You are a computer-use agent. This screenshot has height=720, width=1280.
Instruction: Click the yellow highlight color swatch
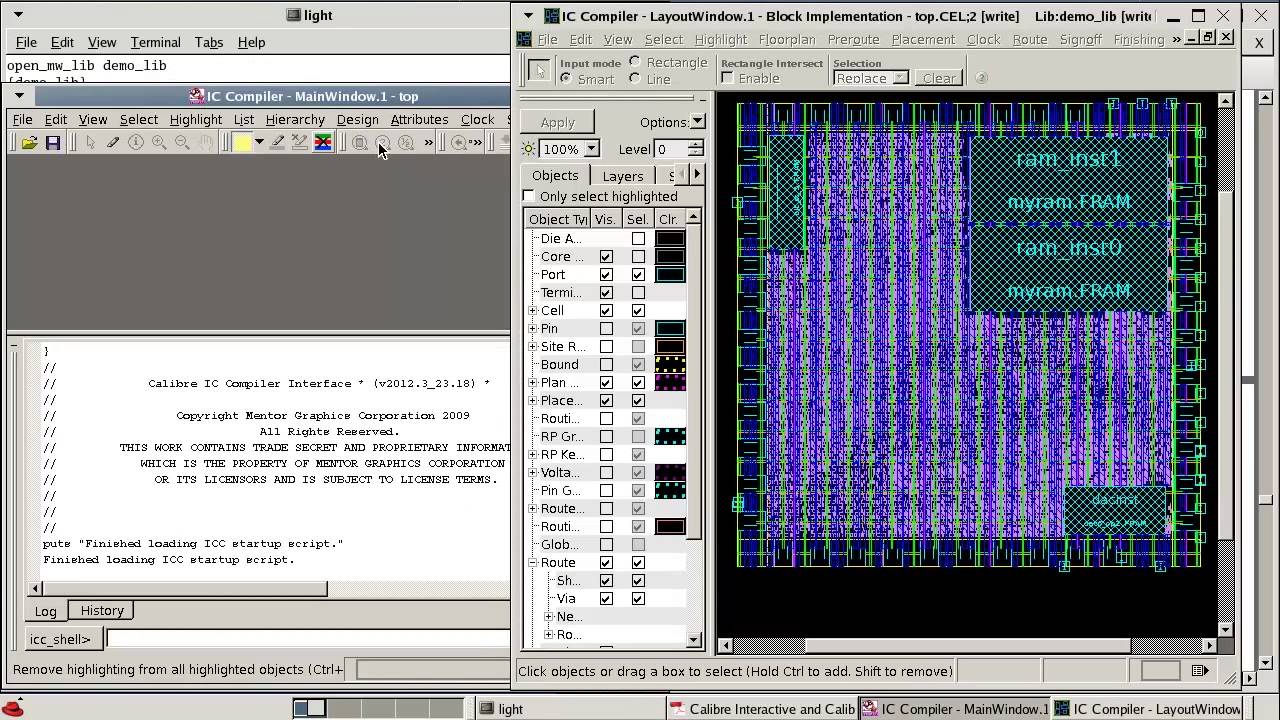(242, 143)
